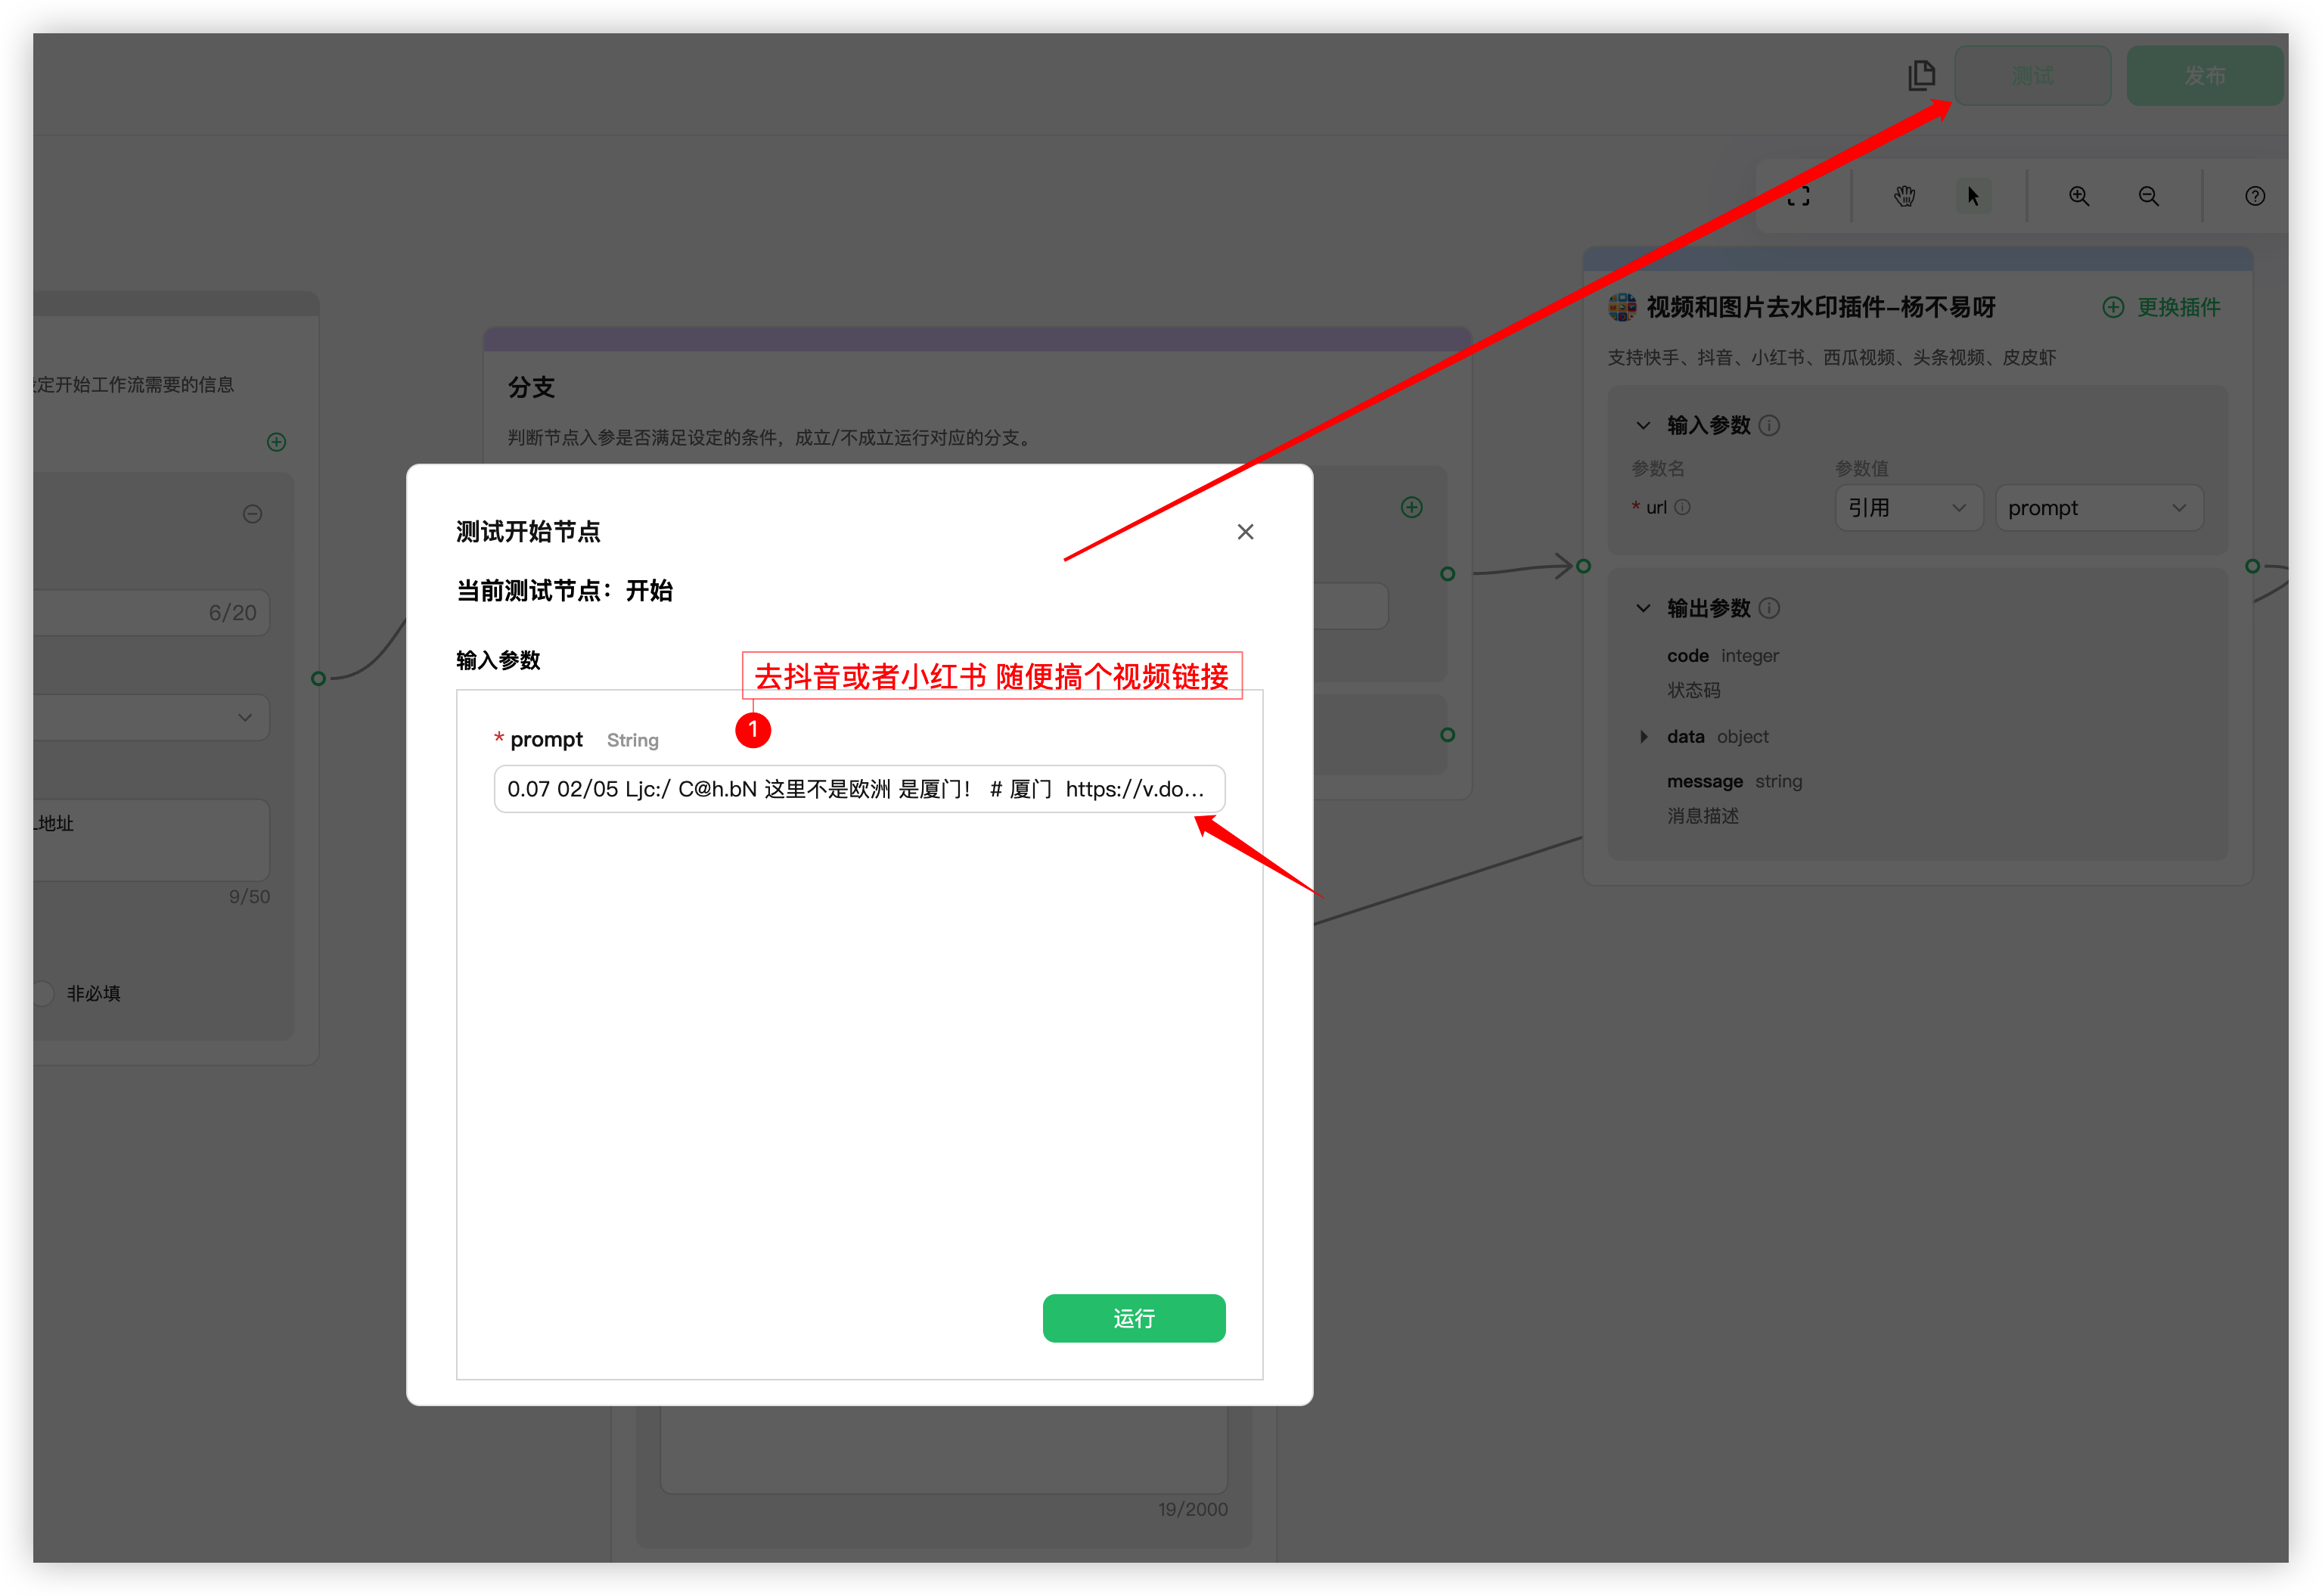
Task: Open the help question mark icon
Action: click(x=2254, y=196)
